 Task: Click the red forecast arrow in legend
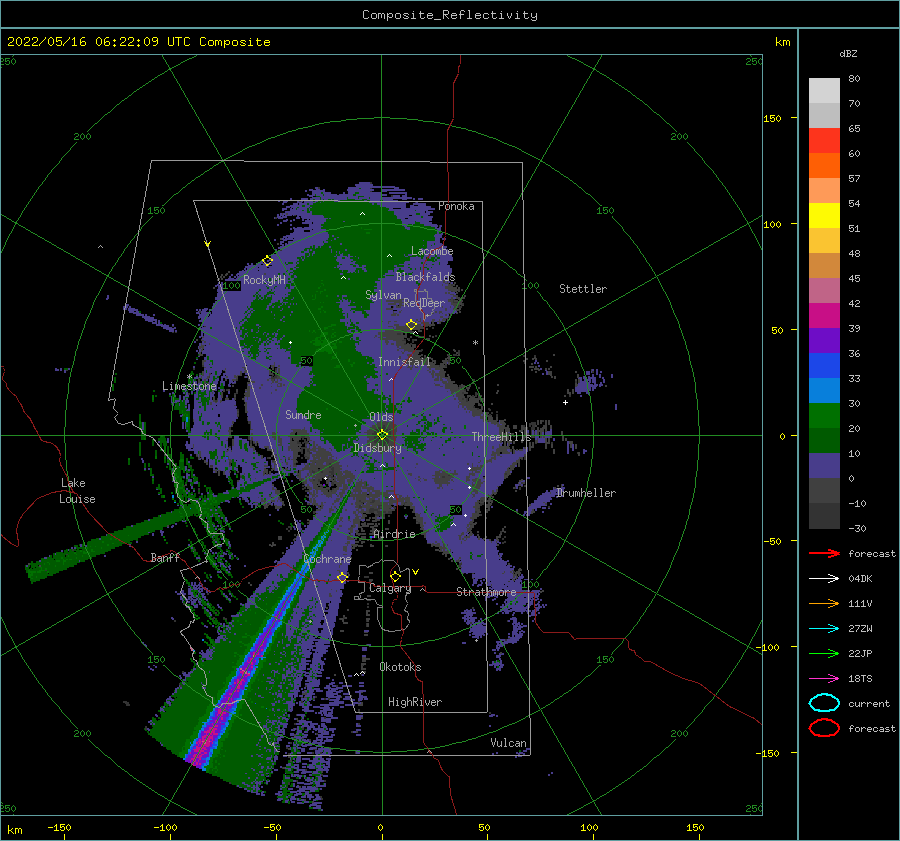(824, 553)
